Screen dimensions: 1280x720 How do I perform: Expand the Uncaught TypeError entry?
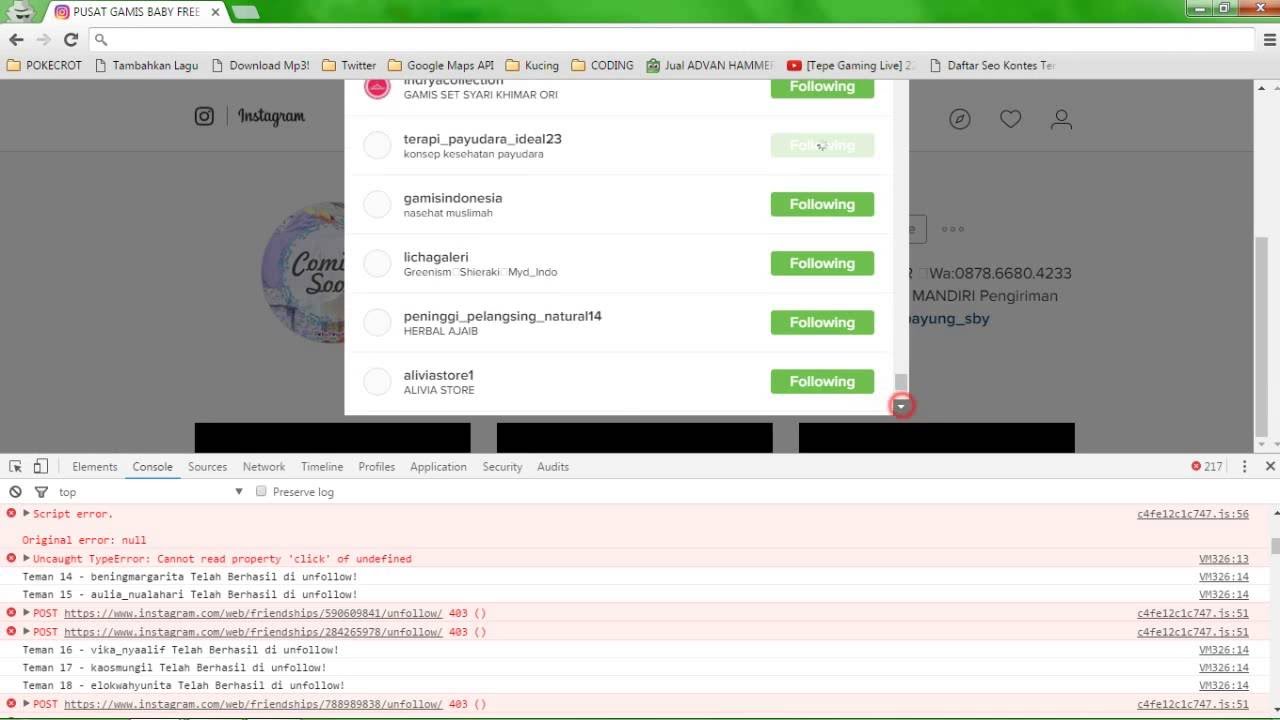pos(27,558)
